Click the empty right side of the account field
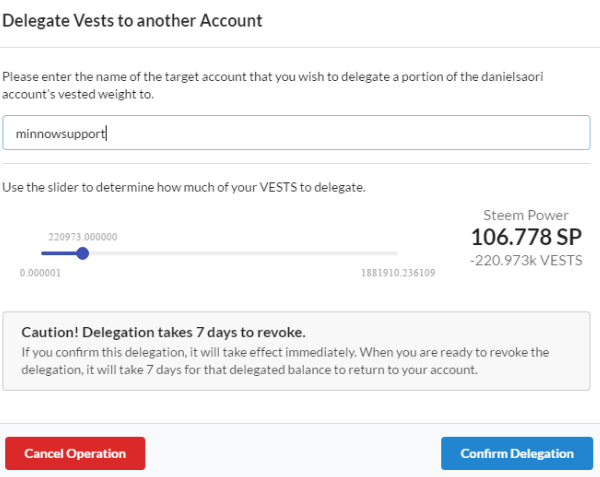The height and width of the screenshot is (477, 600). point(450,132)
